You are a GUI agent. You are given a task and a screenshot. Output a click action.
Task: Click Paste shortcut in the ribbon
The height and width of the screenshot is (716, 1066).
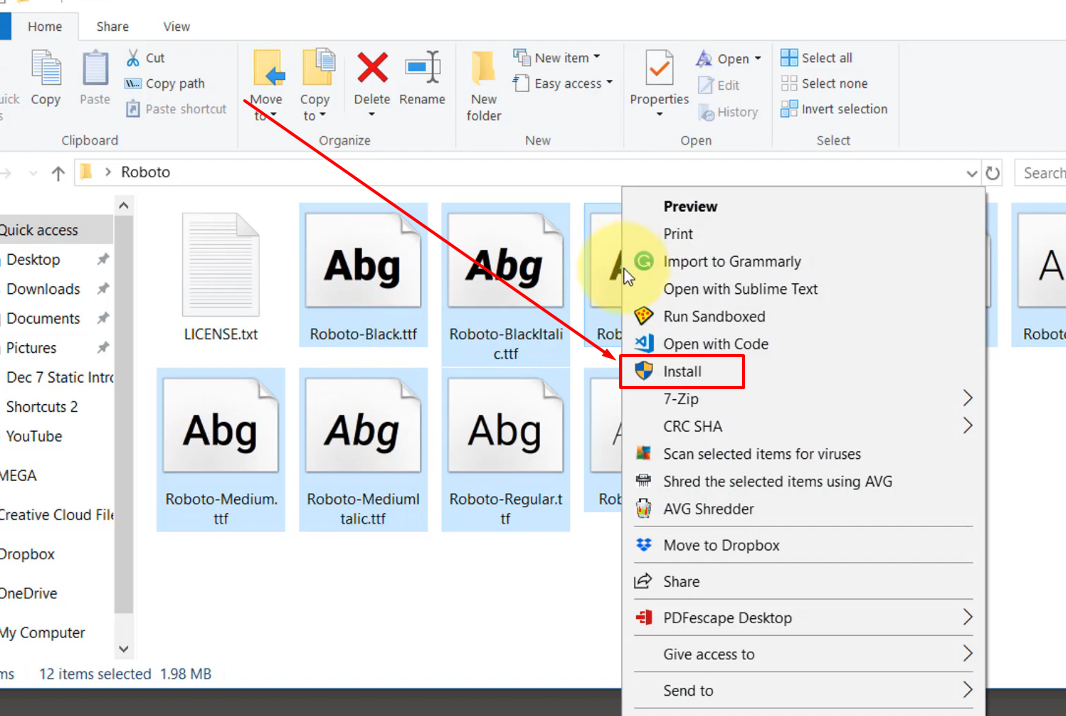(176, 109)
